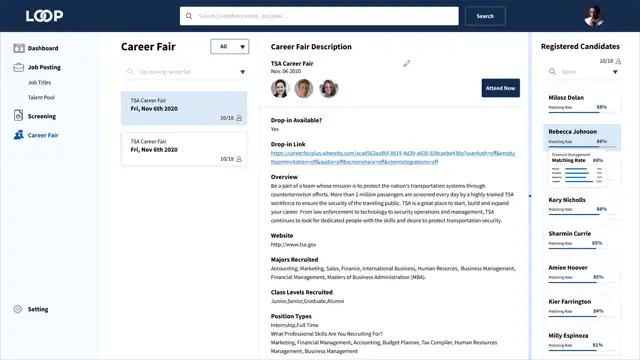Screen dimensions: 640x360
Task: Click the Career Fair people icon
Action: pyautogui.click(x=19, y=135)
